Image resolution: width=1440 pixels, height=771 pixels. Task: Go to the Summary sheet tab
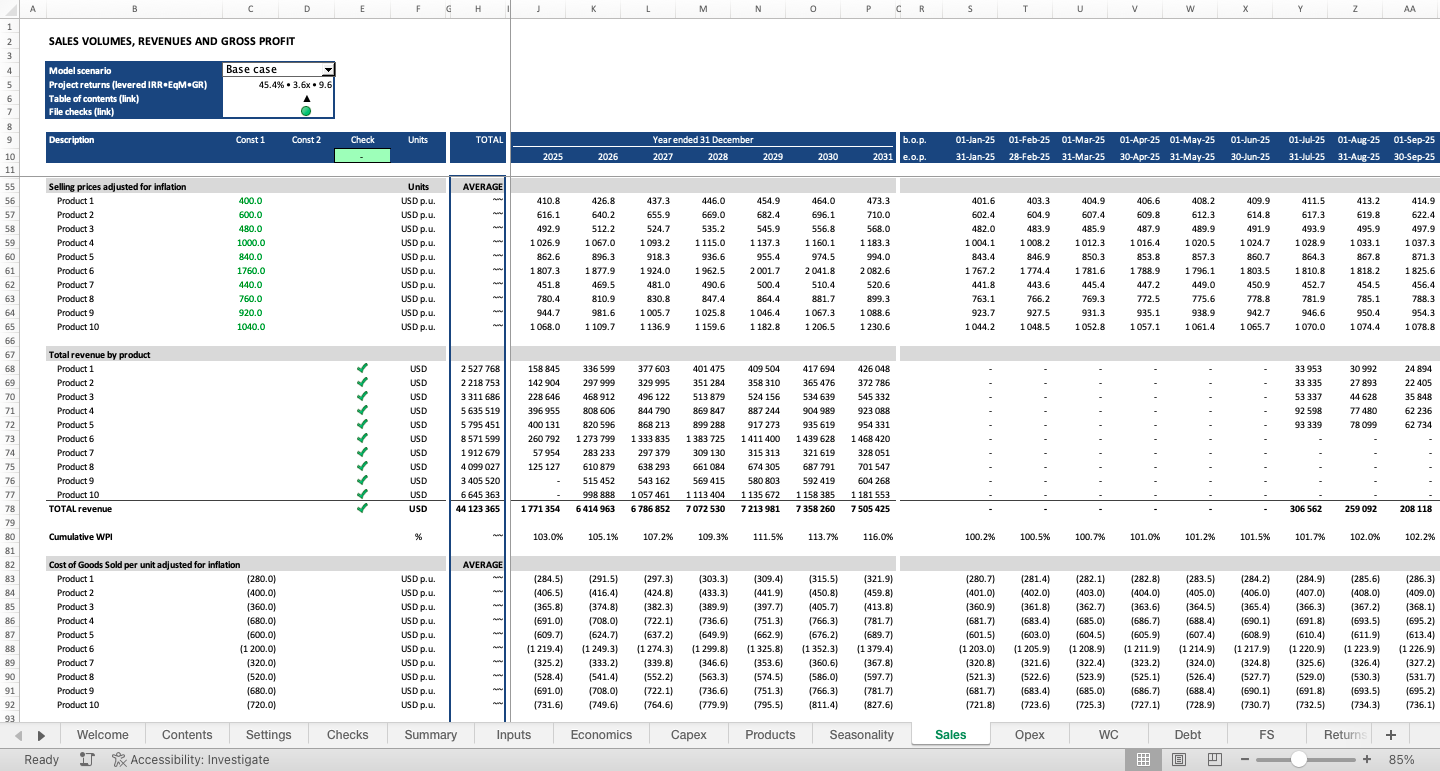431,735
